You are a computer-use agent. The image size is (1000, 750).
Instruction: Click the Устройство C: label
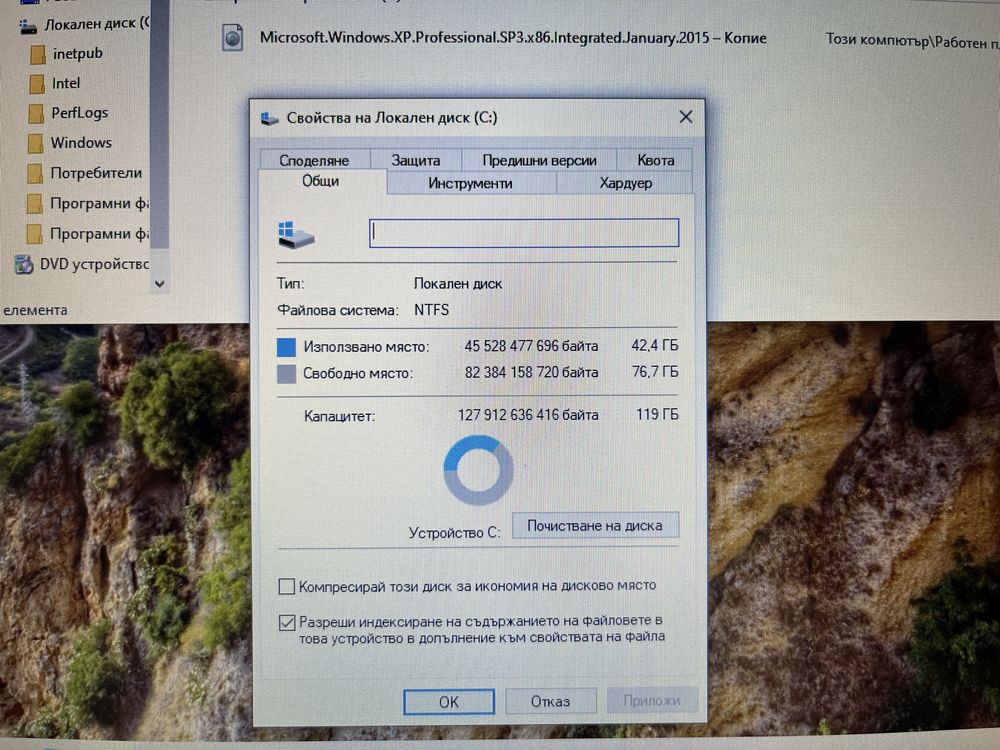pos(455,533)
